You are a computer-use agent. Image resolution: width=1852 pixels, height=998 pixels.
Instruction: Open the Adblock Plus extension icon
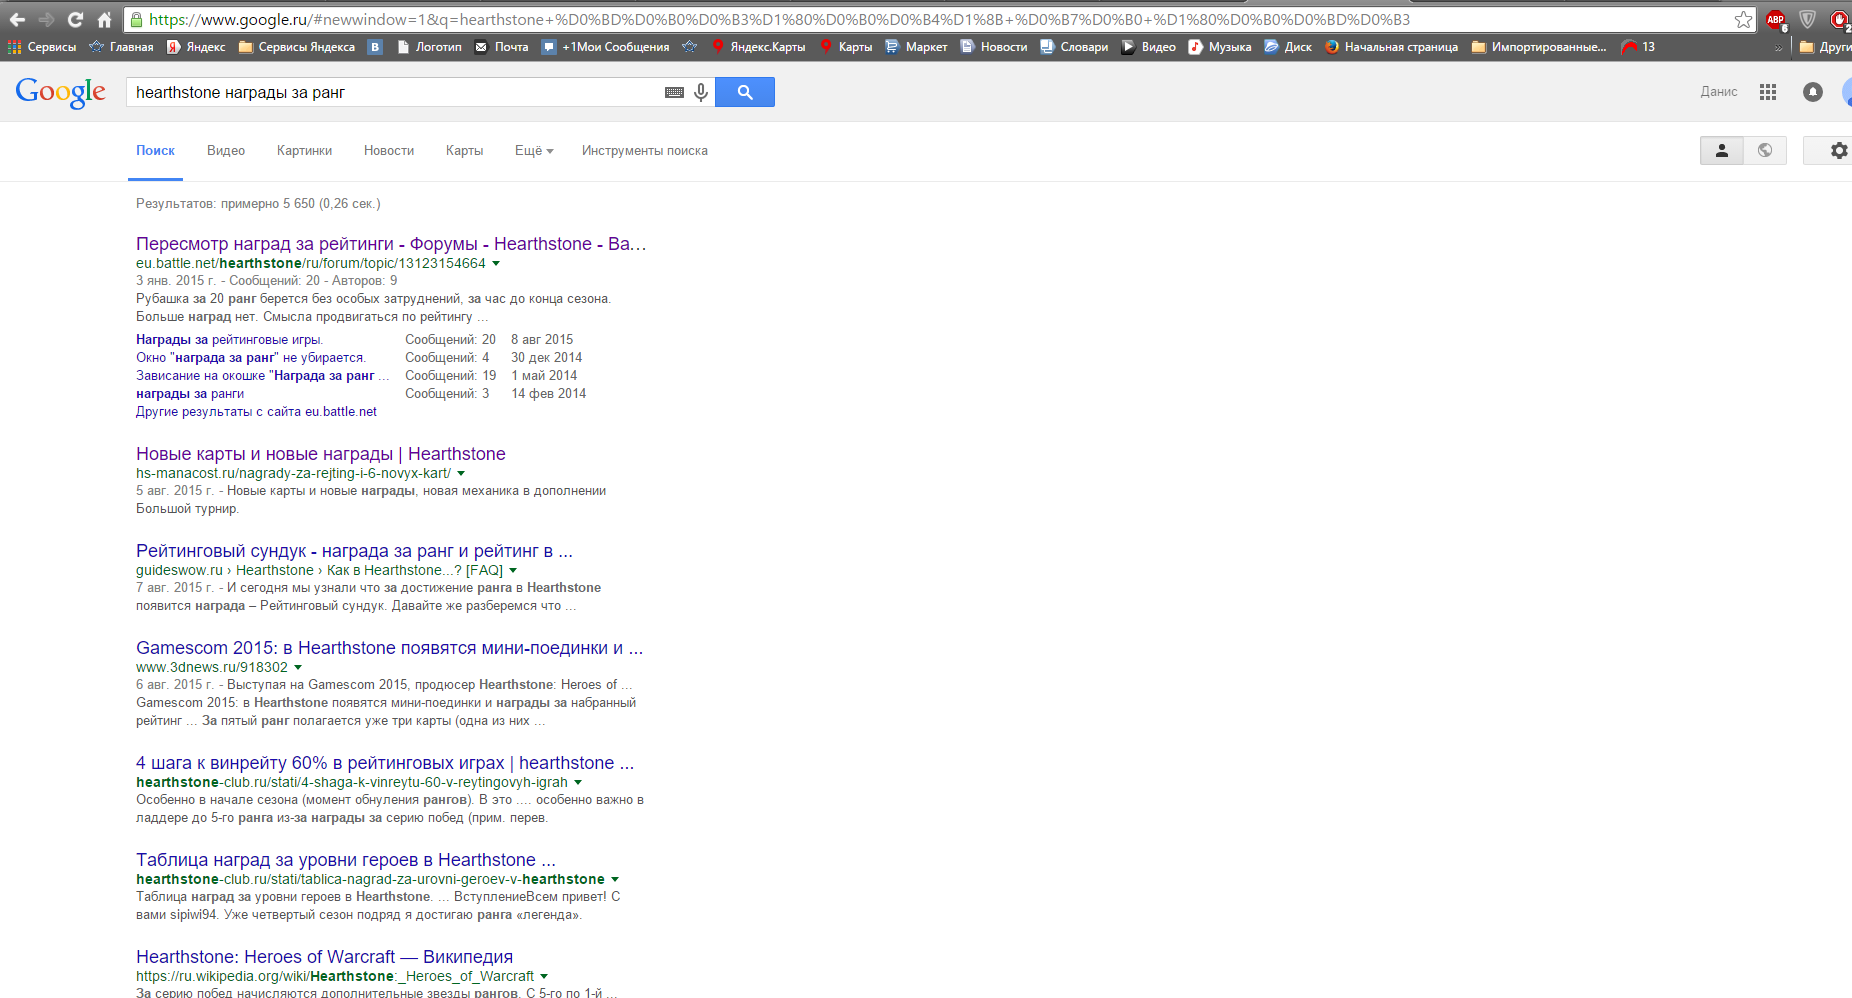[x=1776, y=19]
